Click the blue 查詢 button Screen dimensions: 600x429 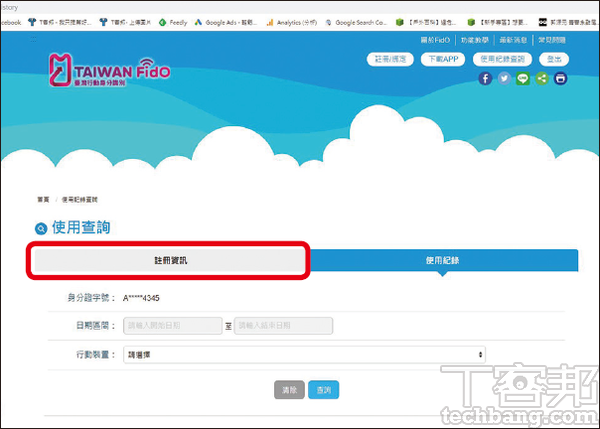pos(323,390)
